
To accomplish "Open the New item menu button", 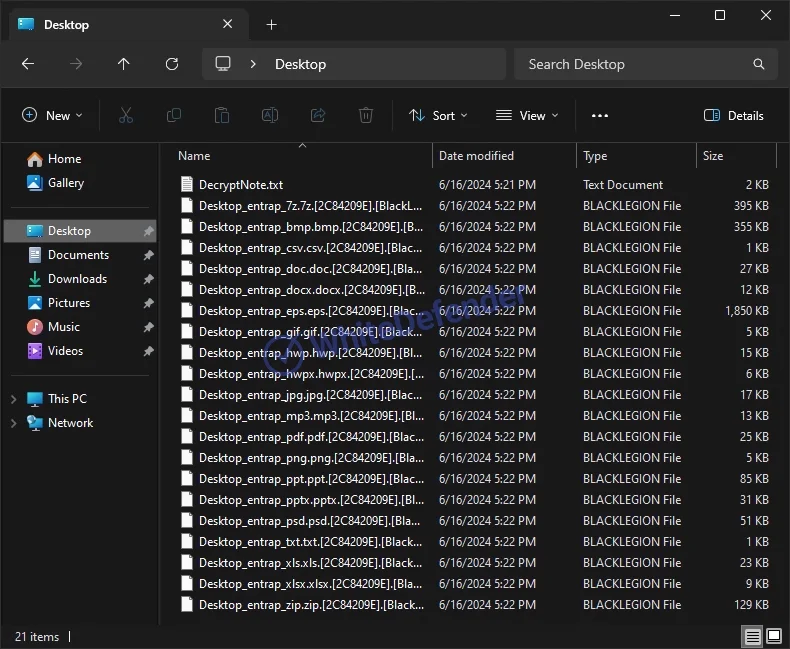I will pos(52,116).
